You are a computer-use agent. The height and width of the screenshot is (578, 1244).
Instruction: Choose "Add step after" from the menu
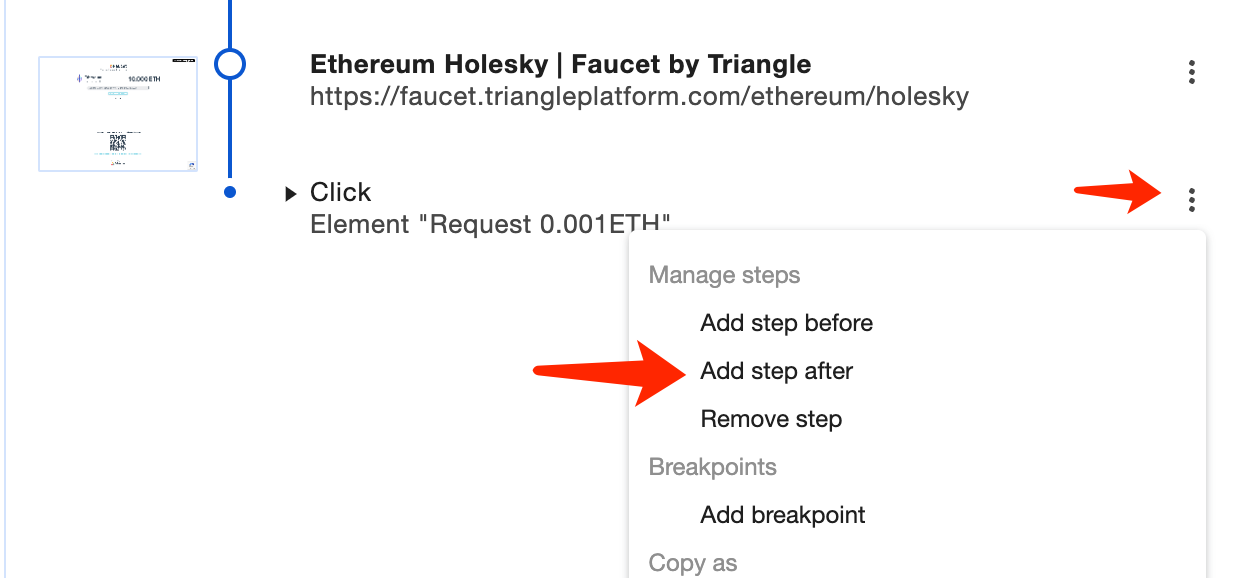[x=776, y=371]
